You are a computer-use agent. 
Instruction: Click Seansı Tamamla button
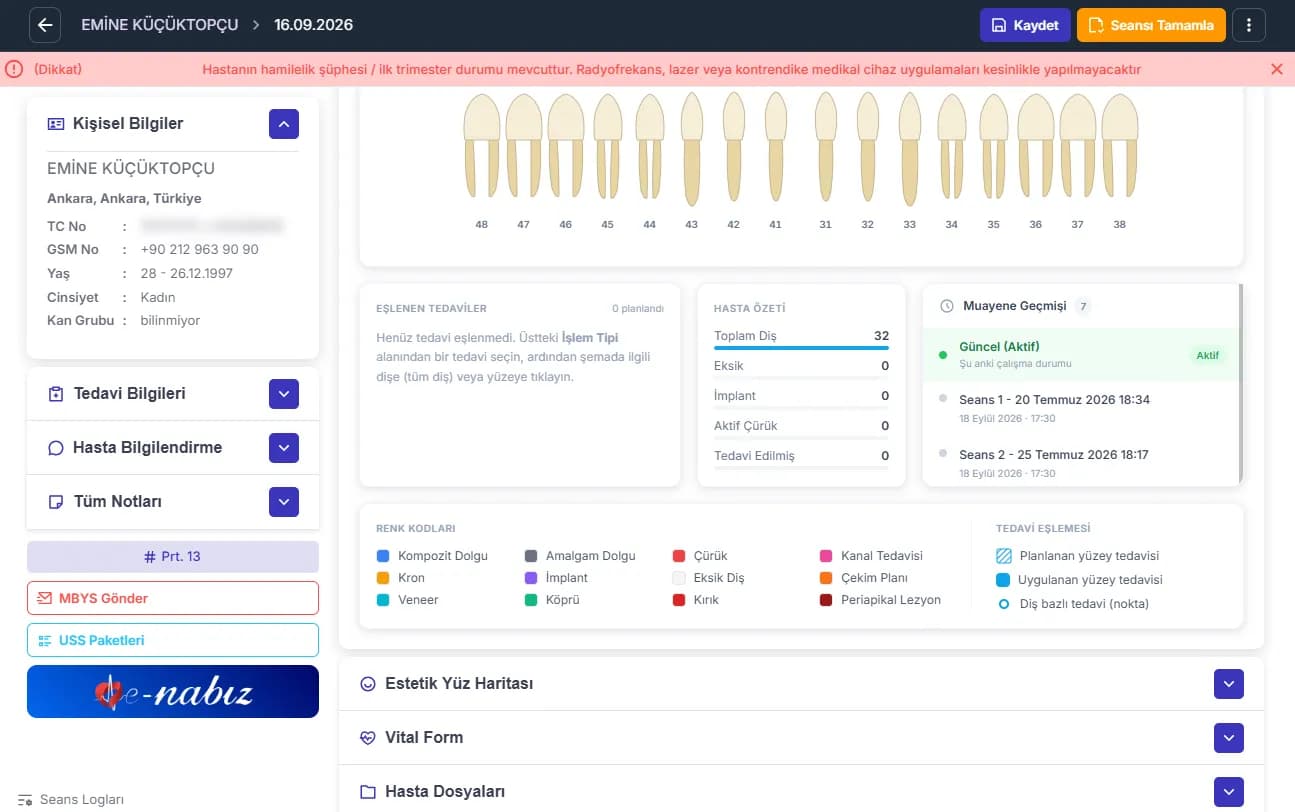point(1151,25)
